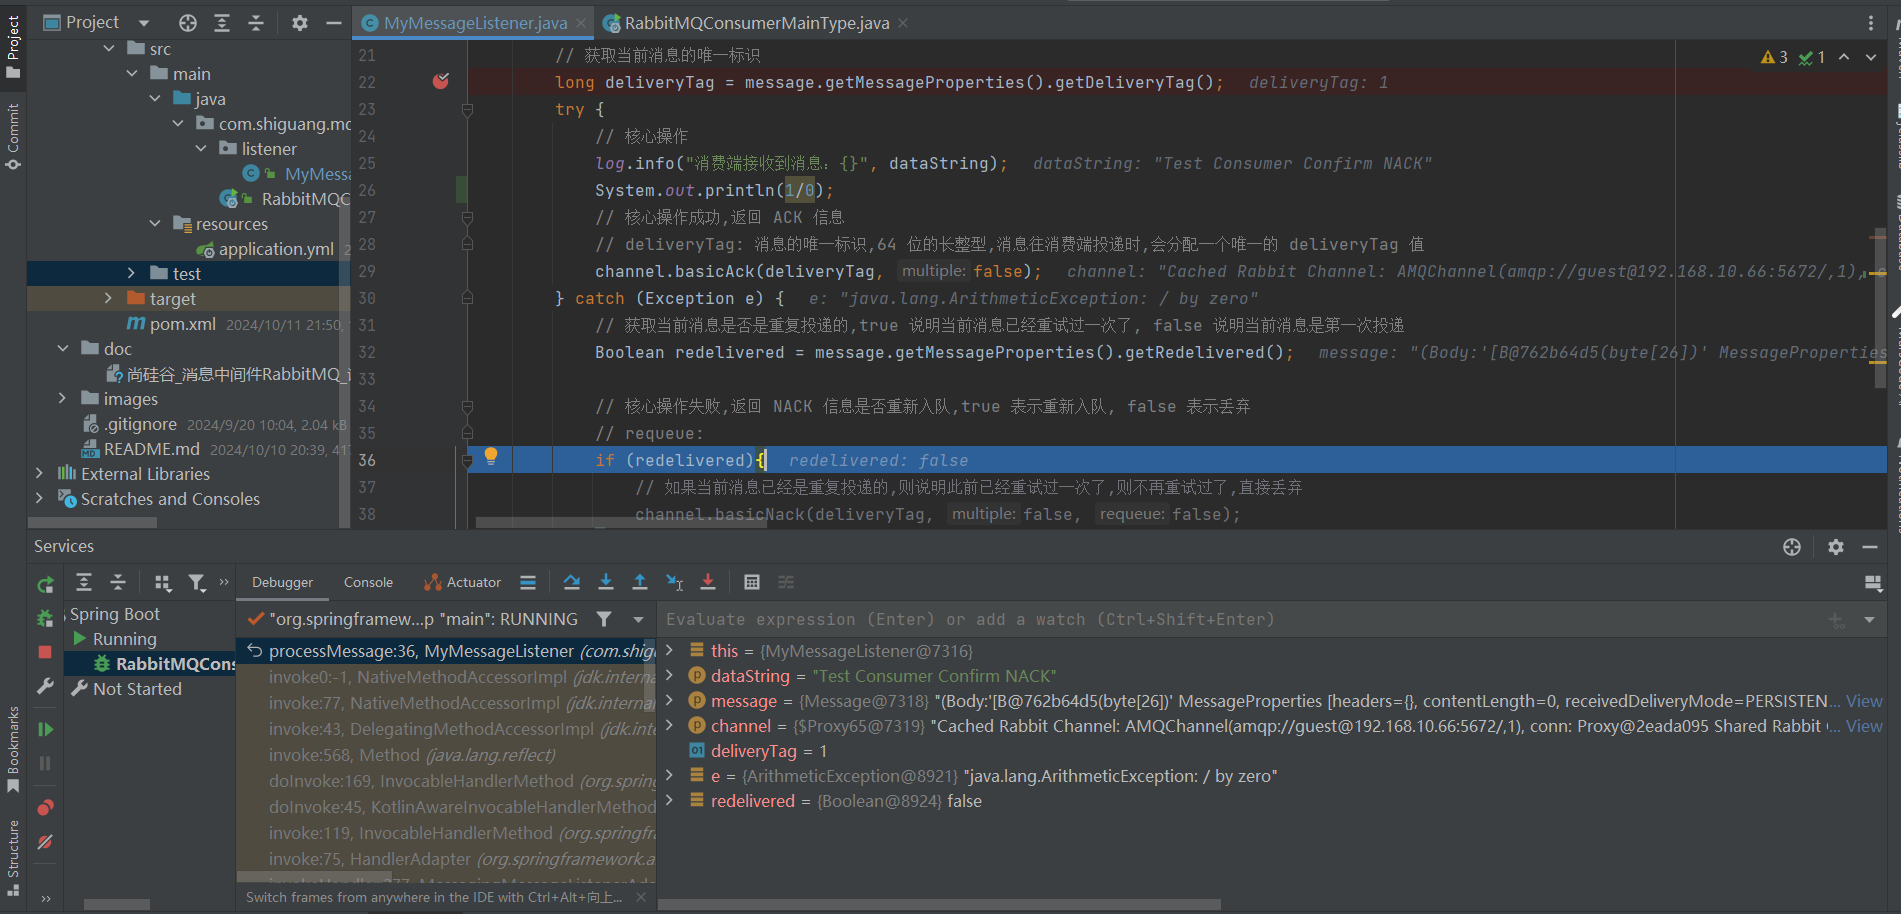
Task: Go to next highlighted error down arrow
Action: click(1871, 57)
